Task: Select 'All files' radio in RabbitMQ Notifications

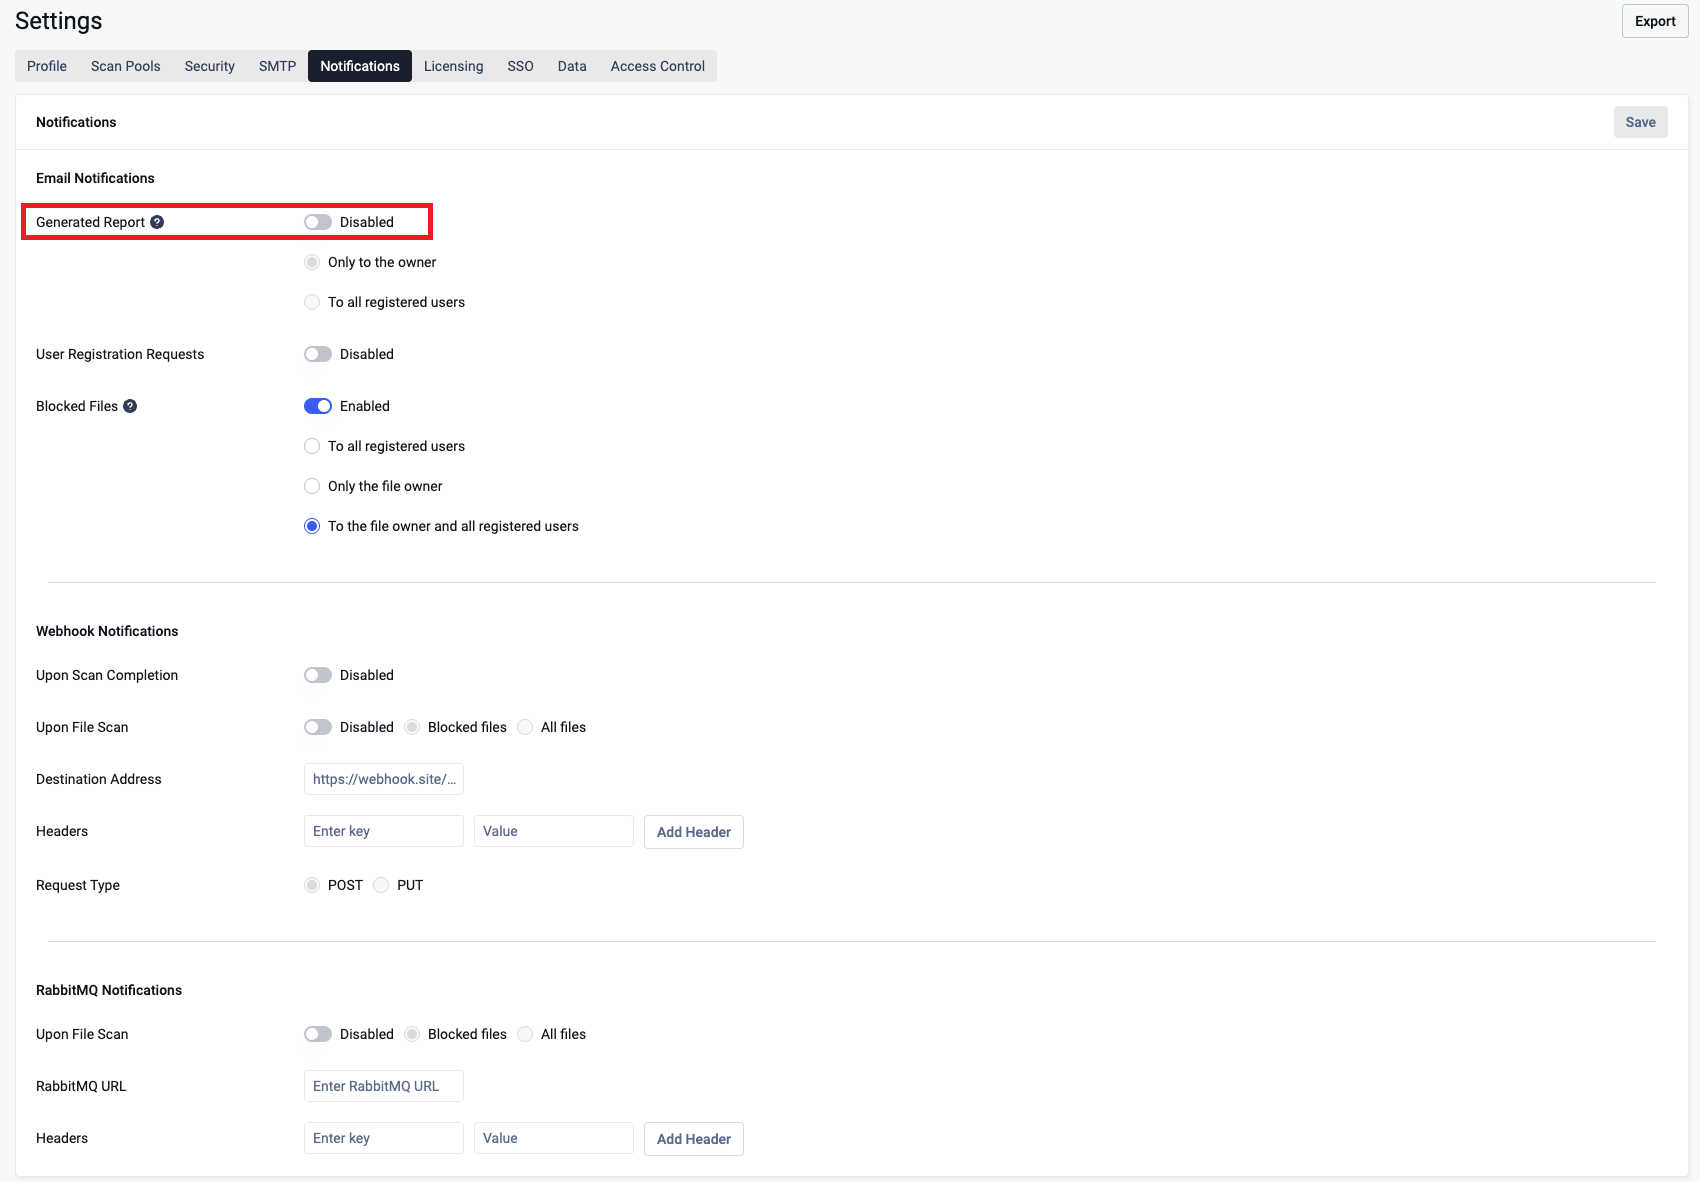Action: tap(525, 1034)
